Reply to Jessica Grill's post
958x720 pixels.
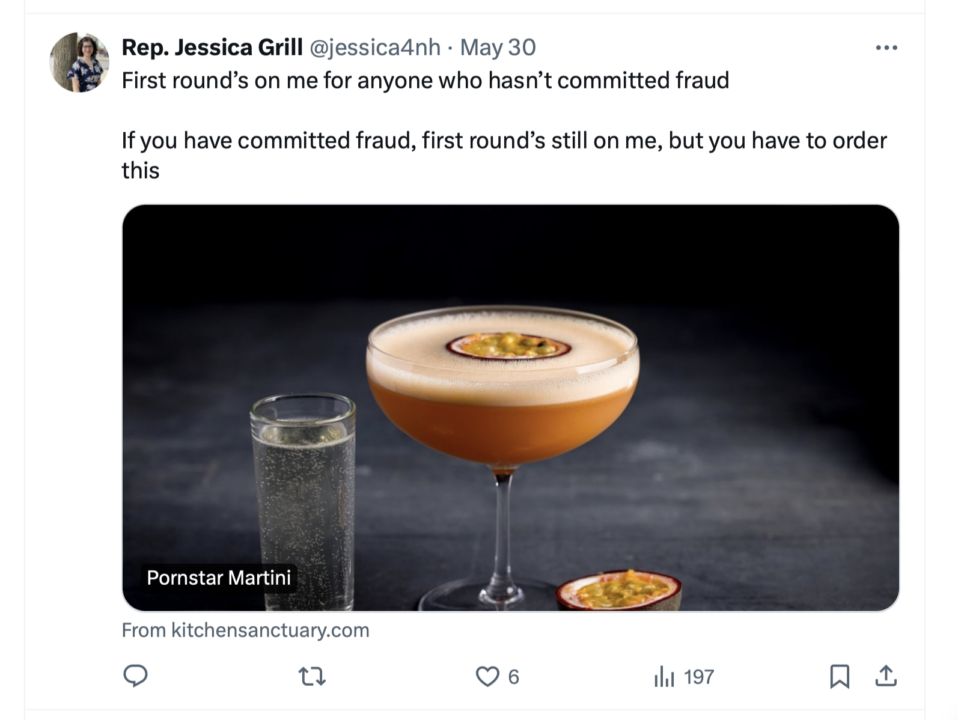click(x=135, y=677)
